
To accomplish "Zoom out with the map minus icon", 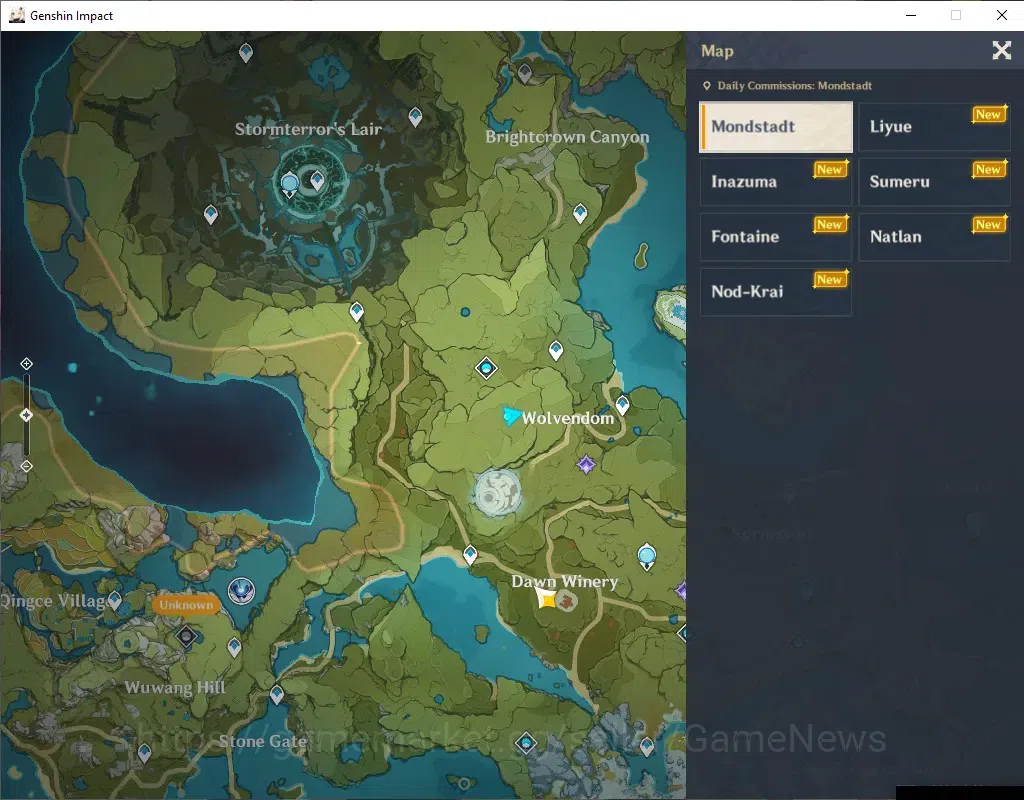I will click(26, 466).
